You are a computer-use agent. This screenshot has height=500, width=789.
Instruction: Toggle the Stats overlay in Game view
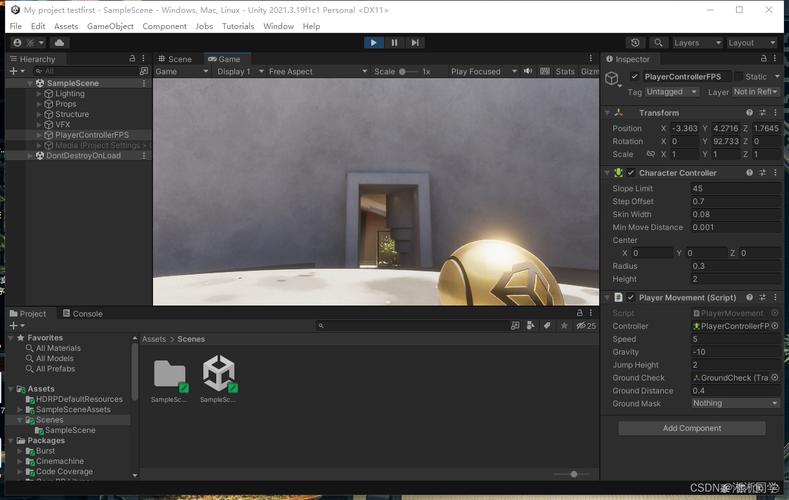point(565,71)
